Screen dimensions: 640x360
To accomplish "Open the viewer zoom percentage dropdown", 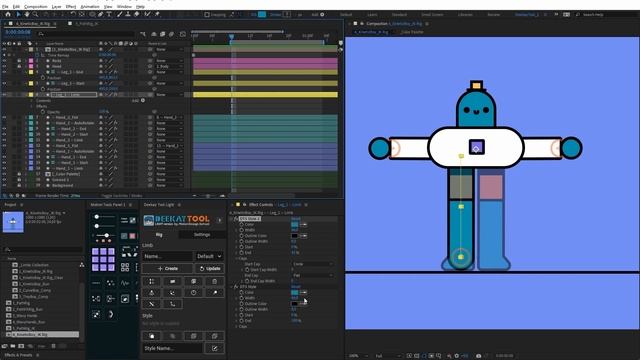I will tap(358, 356).
